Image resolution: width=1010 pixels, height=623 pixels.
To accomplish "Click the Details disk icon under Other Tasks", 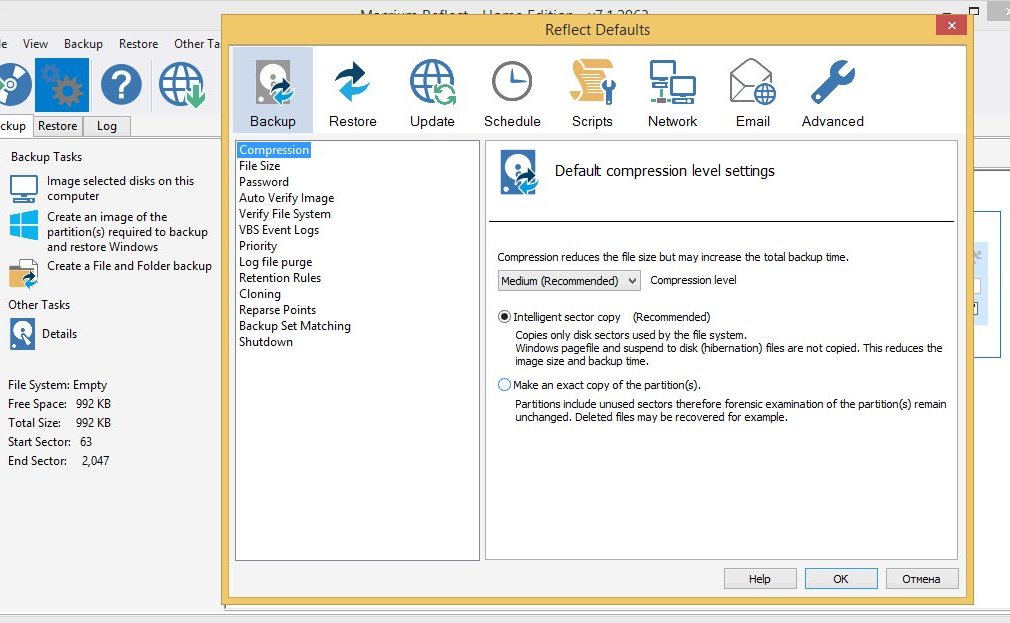I will click(23, 334).
